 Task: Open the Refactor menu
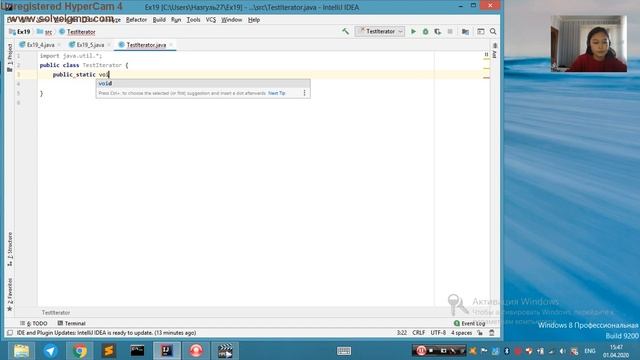point(136,20)
